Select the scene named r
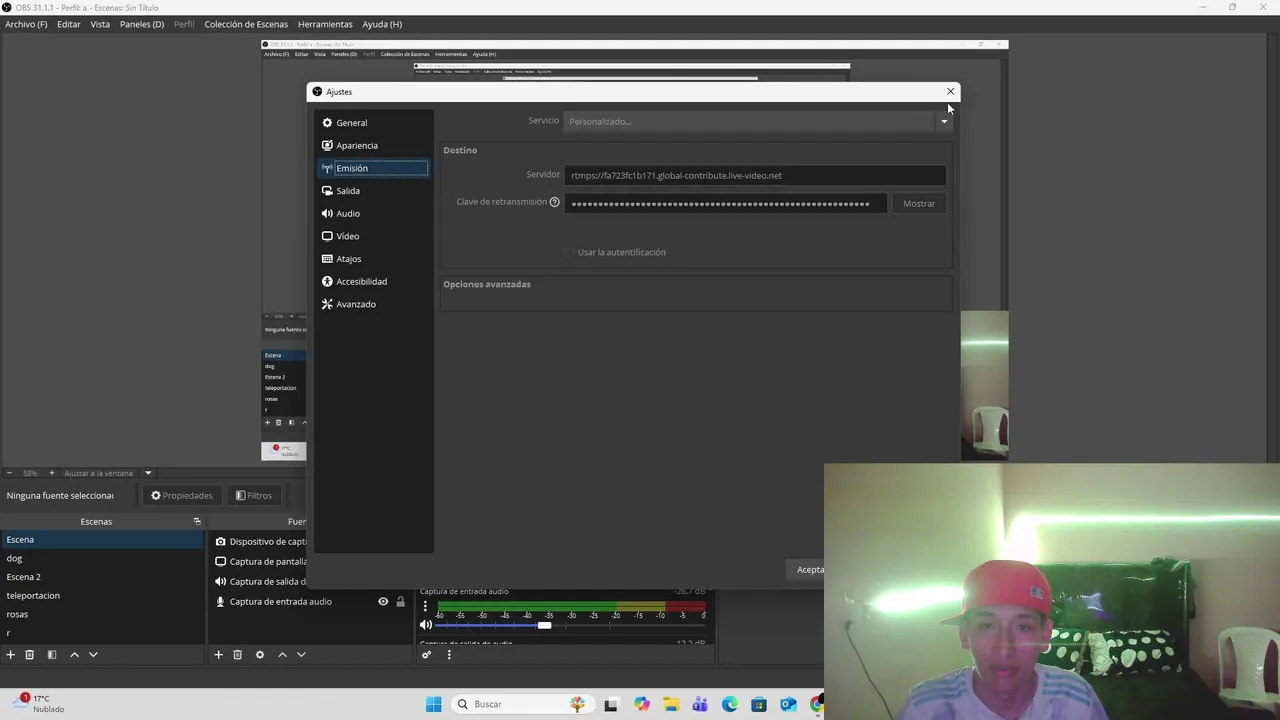The height and width of the screenshot is (720, 1280). pyautogui.click(x=102, y=633)
